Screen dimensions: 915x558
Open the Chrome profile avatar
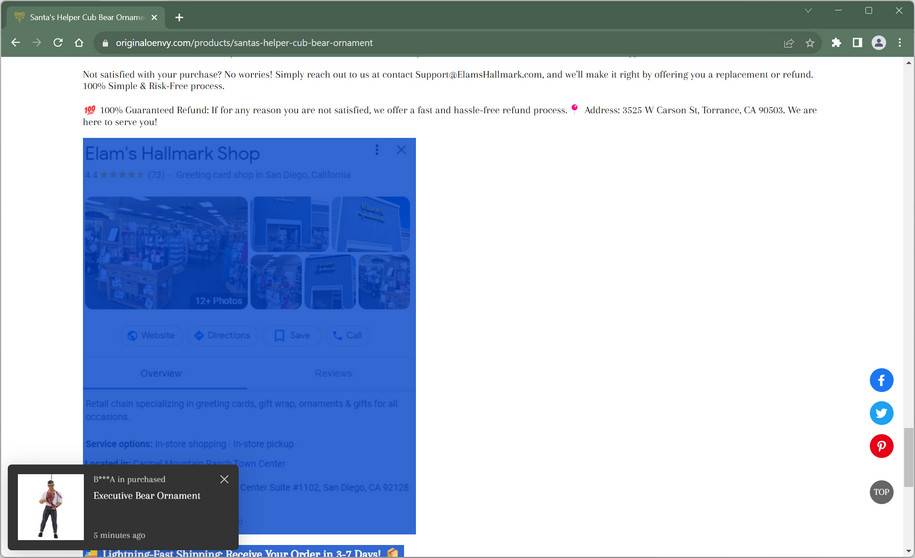pyautogui.click(x=878, y=43)
